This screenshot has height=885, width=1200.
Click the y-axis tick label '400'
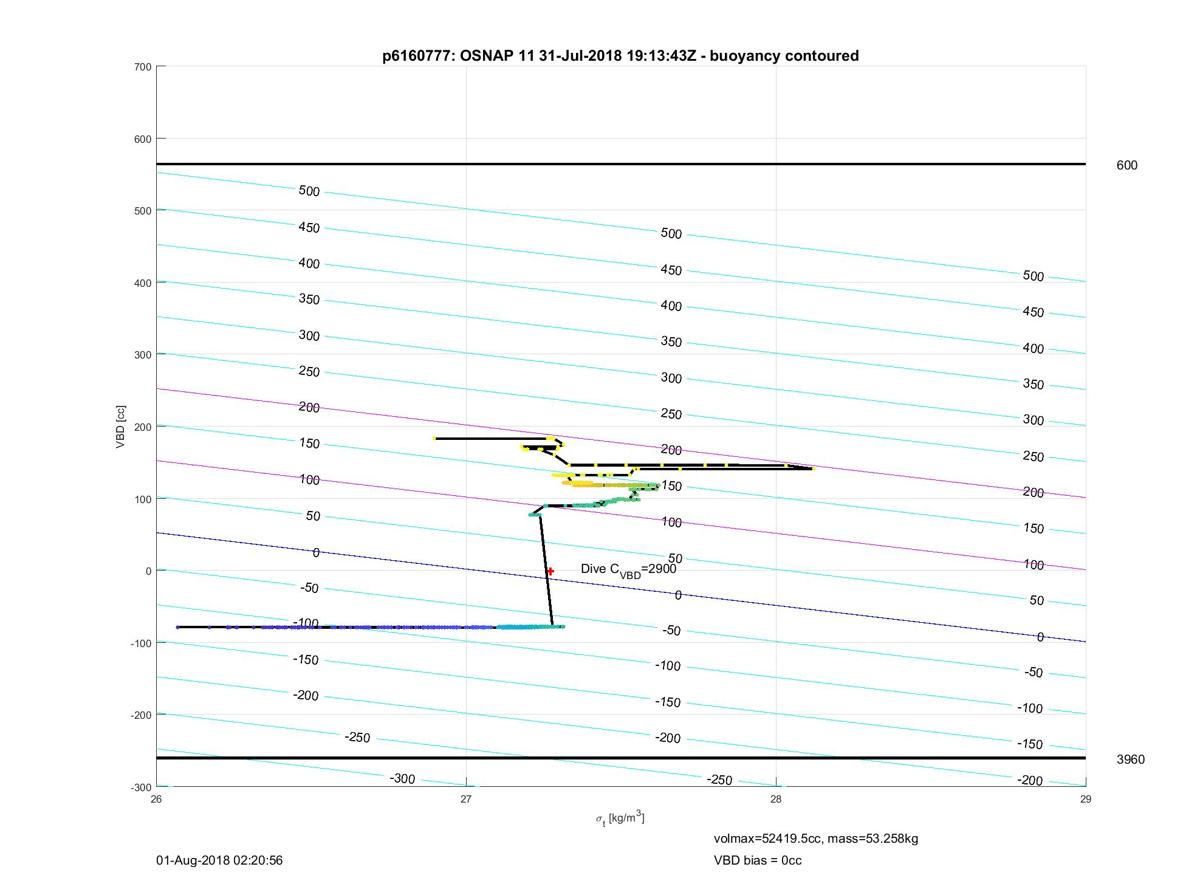pos(142,283)
